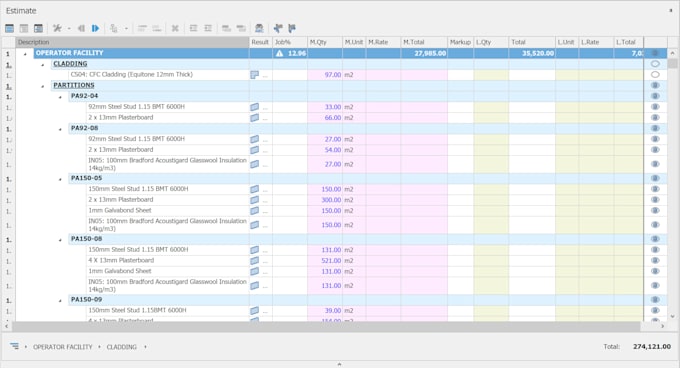
Task: Open result icon for 150mm Steel Stud 131.00
Action: click(255, 250)
